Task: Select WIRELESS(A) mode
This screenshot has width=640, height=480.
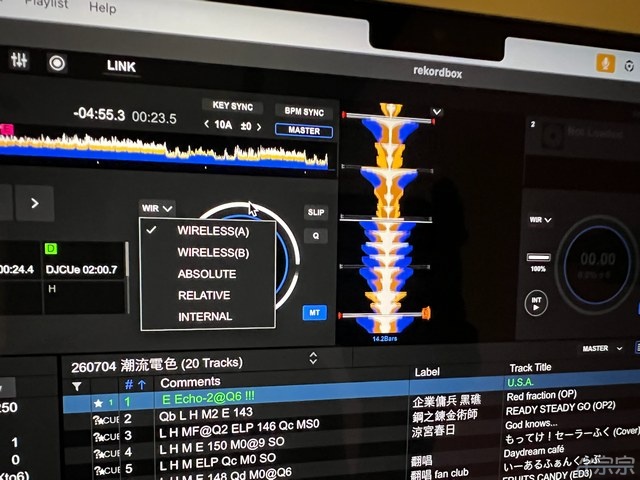Action: point(213,231)
